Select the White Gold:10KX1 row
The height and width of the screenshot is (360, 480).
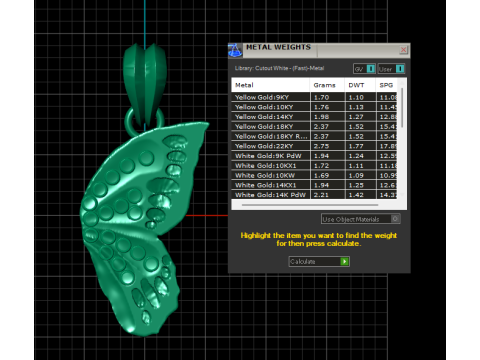point(314,165)
